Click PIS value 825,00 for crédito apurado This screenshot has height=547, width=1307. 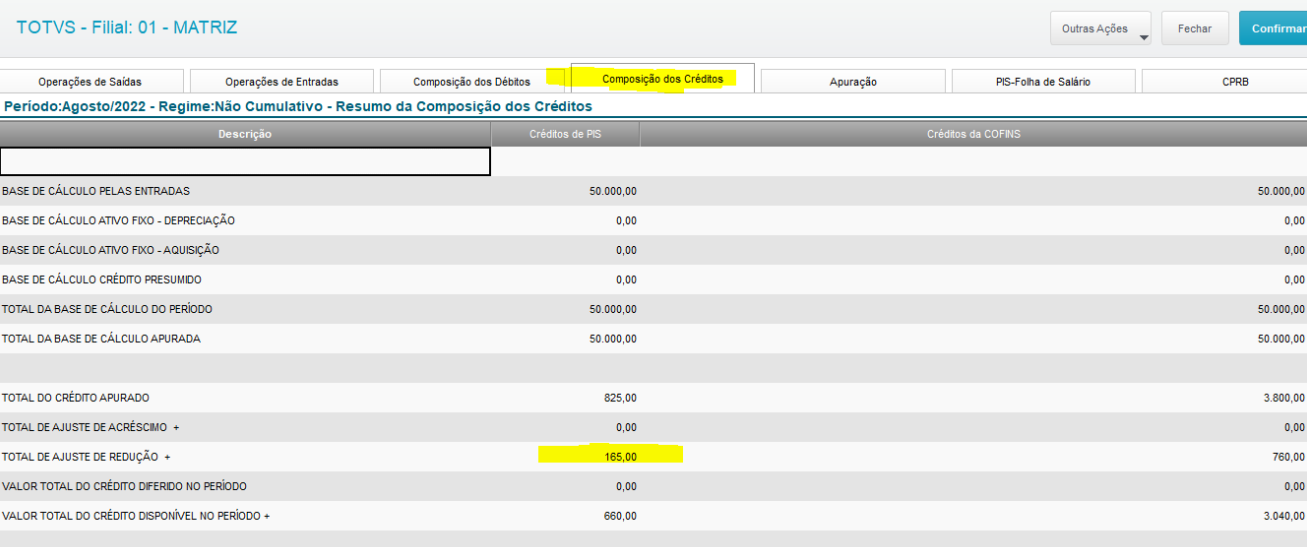(x=621, y=398)
